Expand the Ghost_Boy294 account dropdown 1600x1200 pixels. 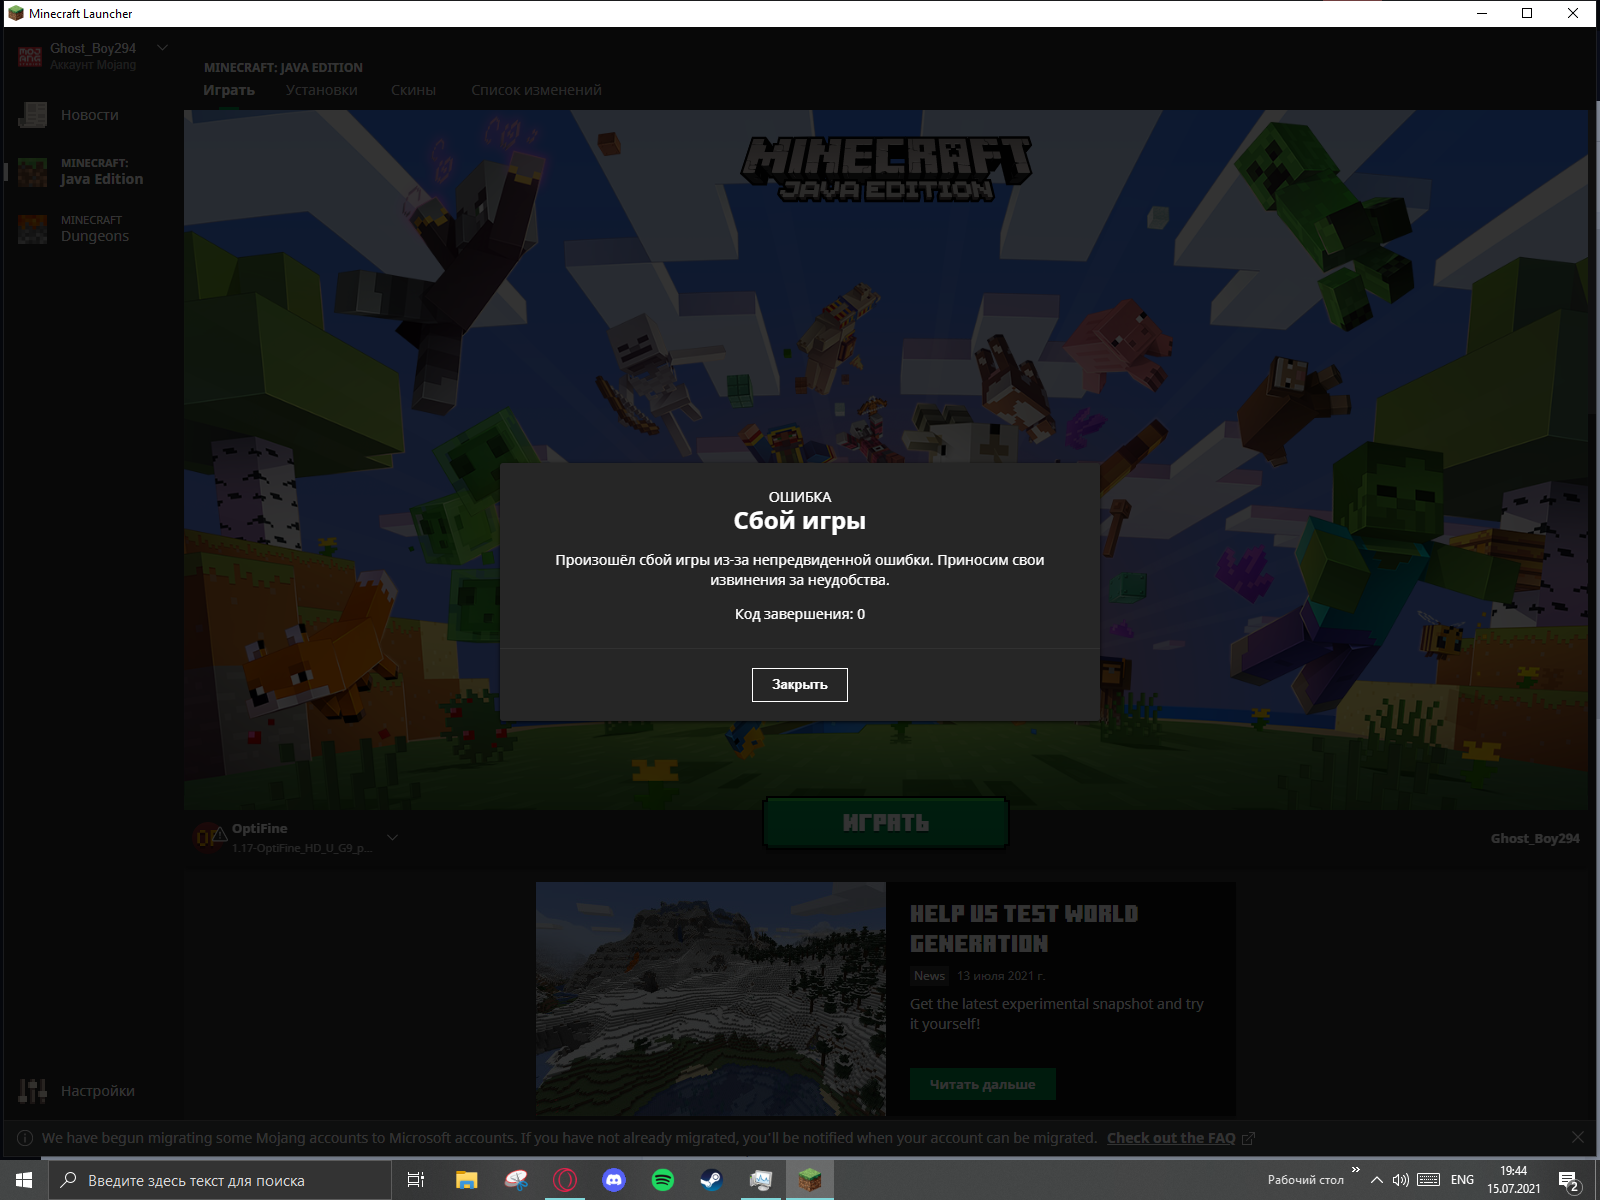(x=163, y=48)
